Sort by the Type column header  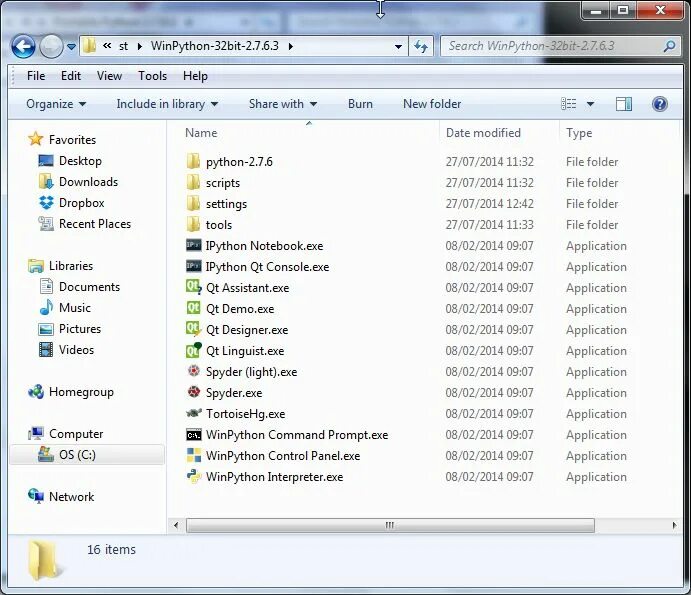579,133
